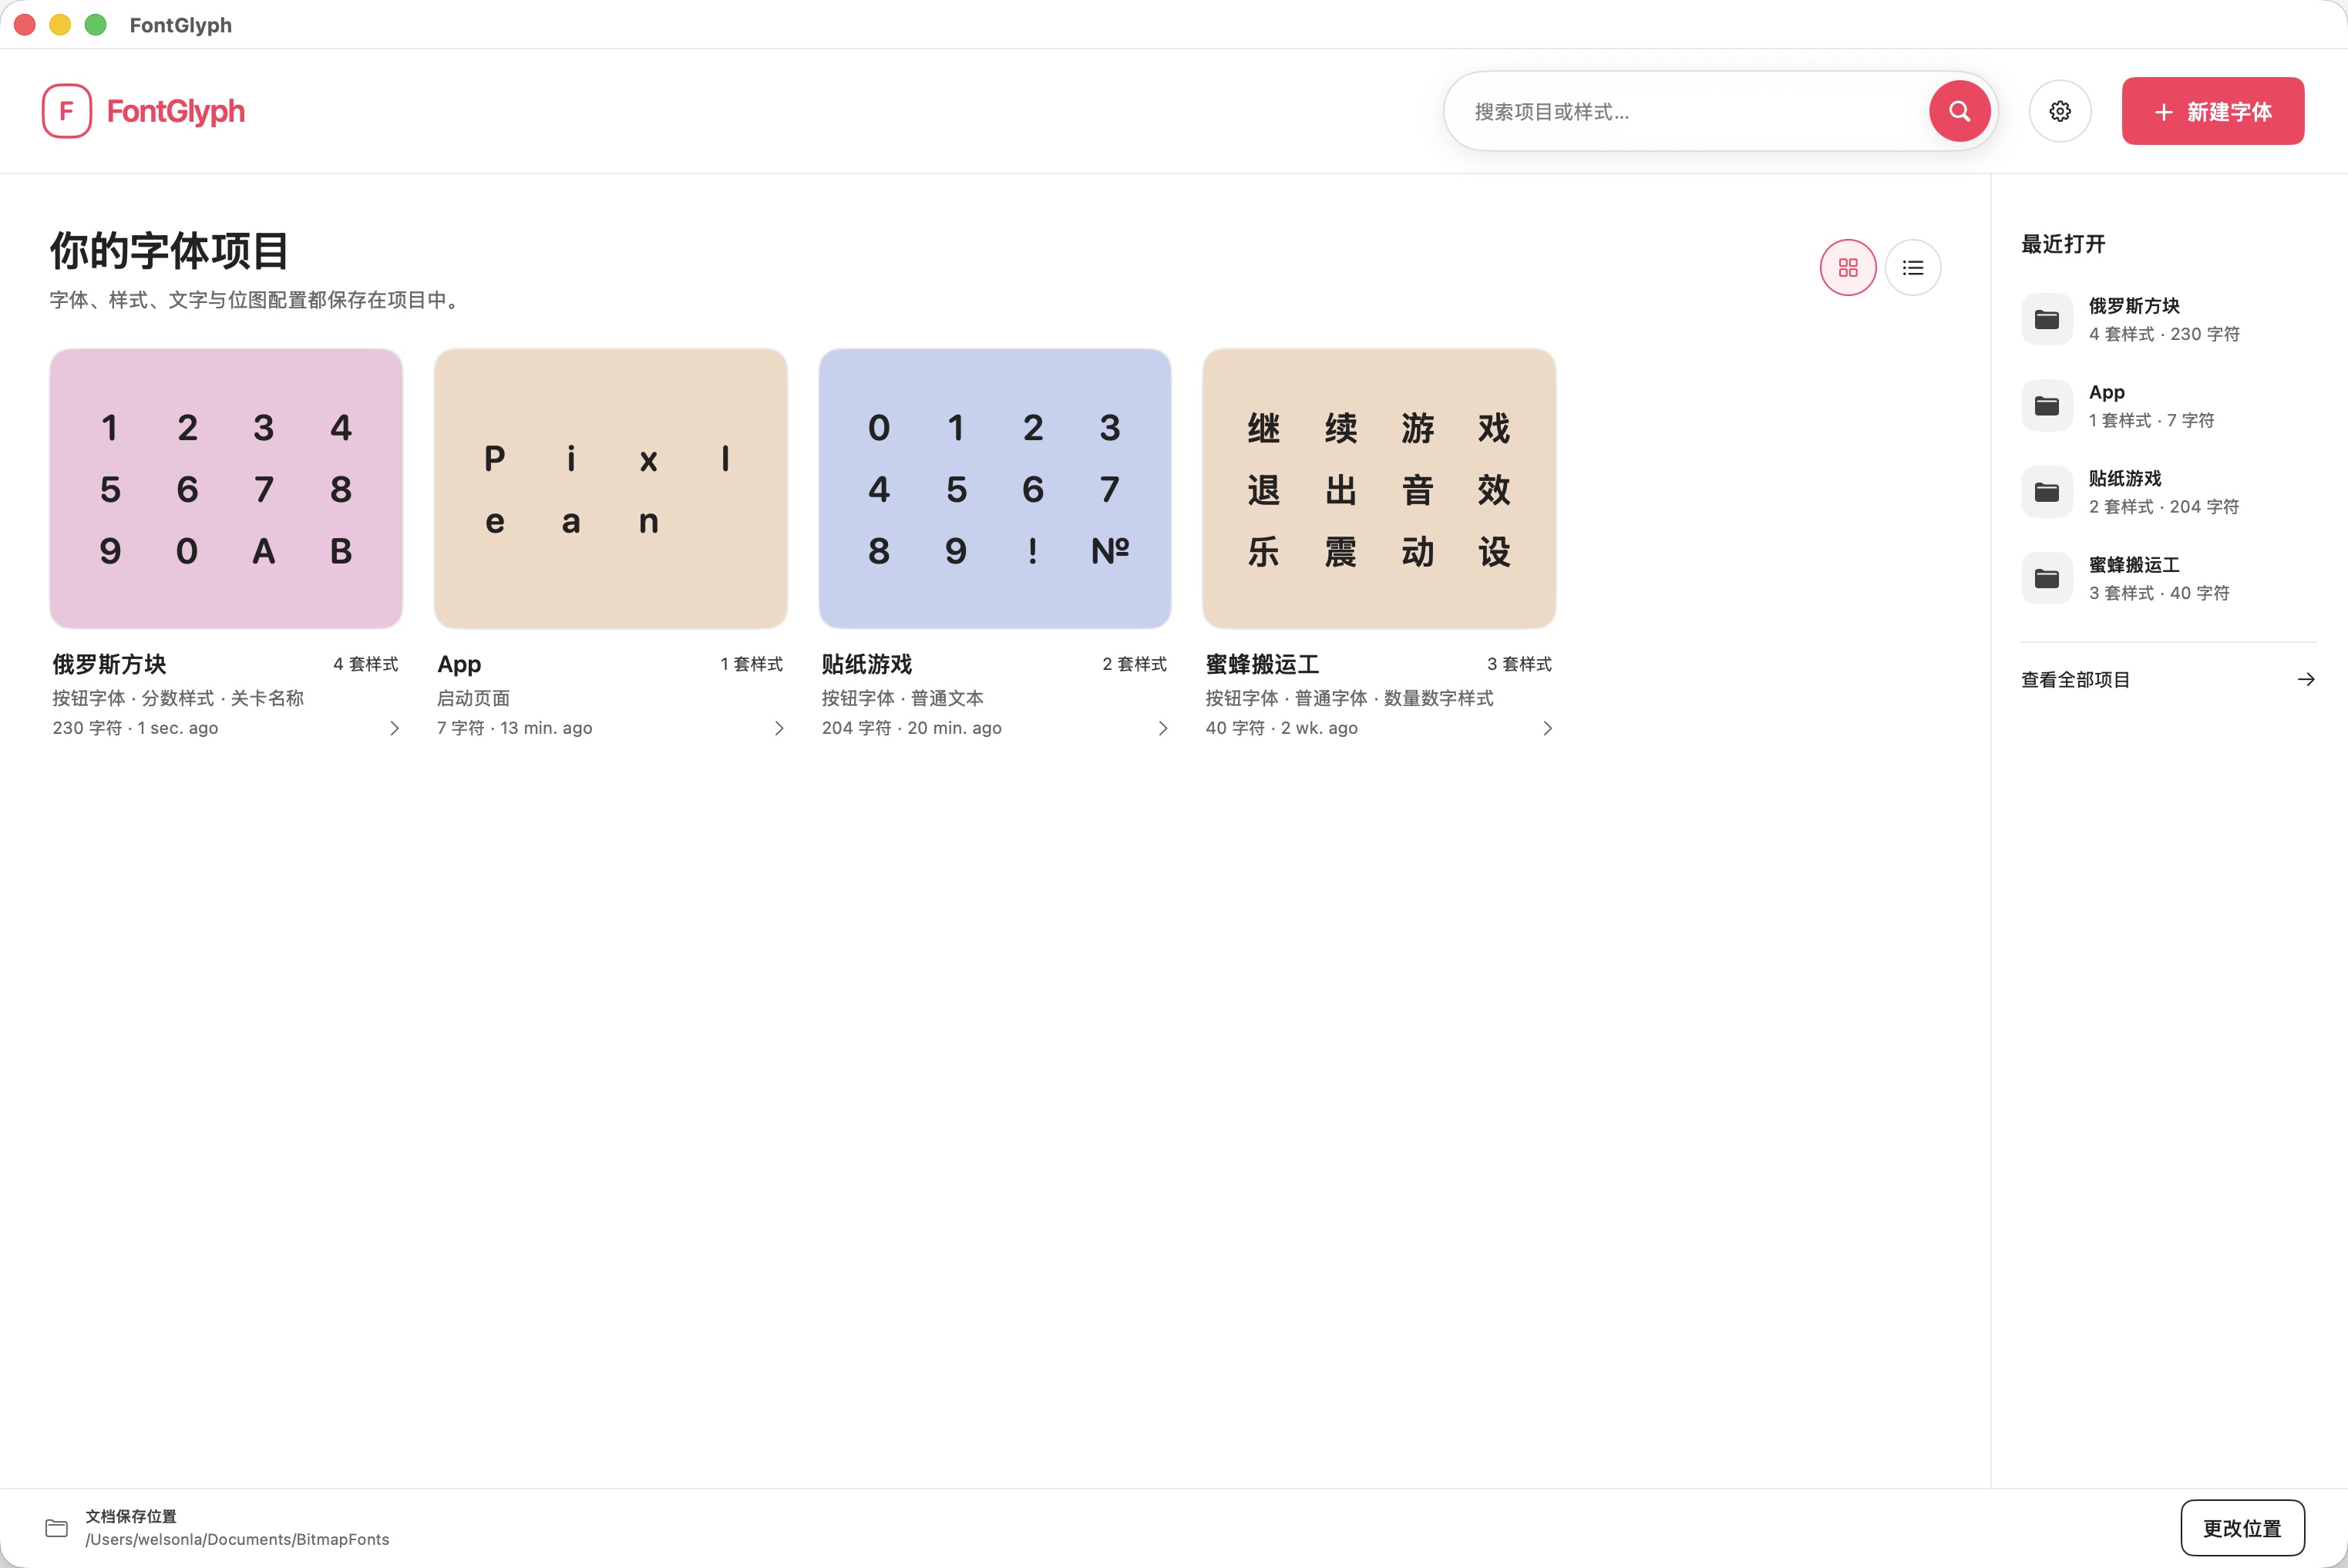This screenshot has width=2348, height=1568.
Task: Click 更改位置 button
Action: (2242, 1528)
